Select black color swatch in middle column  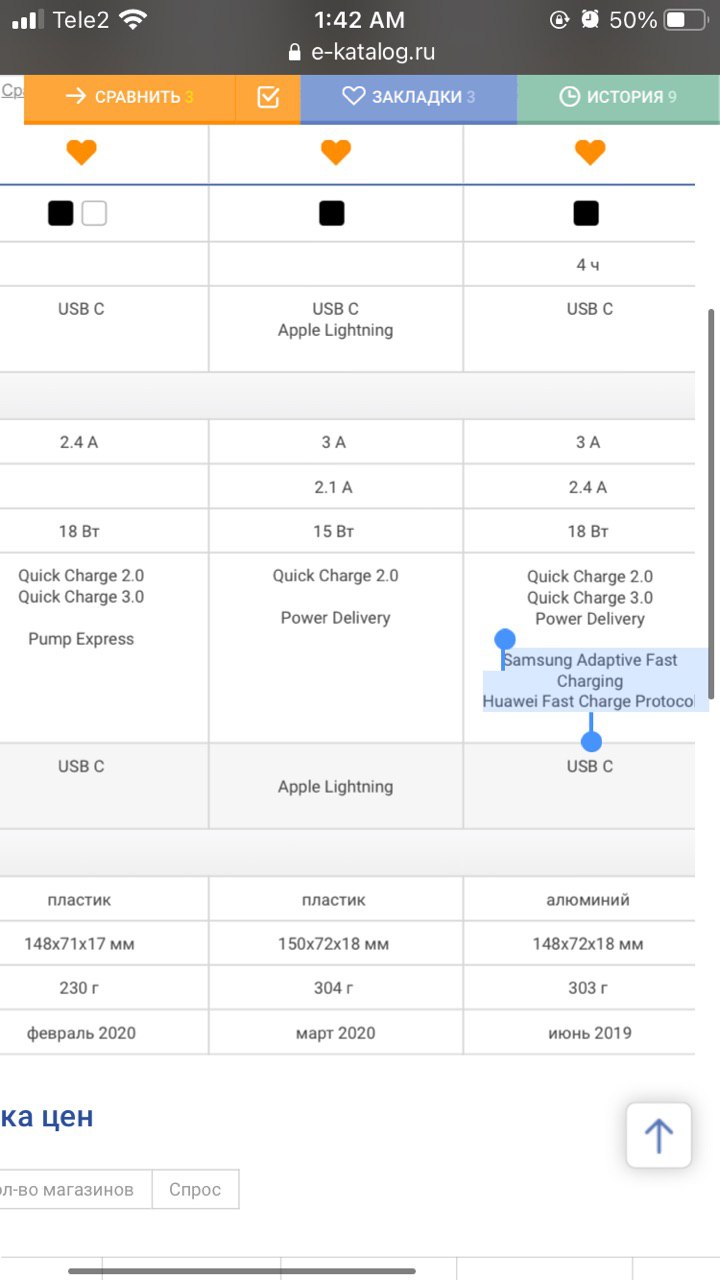332,213
